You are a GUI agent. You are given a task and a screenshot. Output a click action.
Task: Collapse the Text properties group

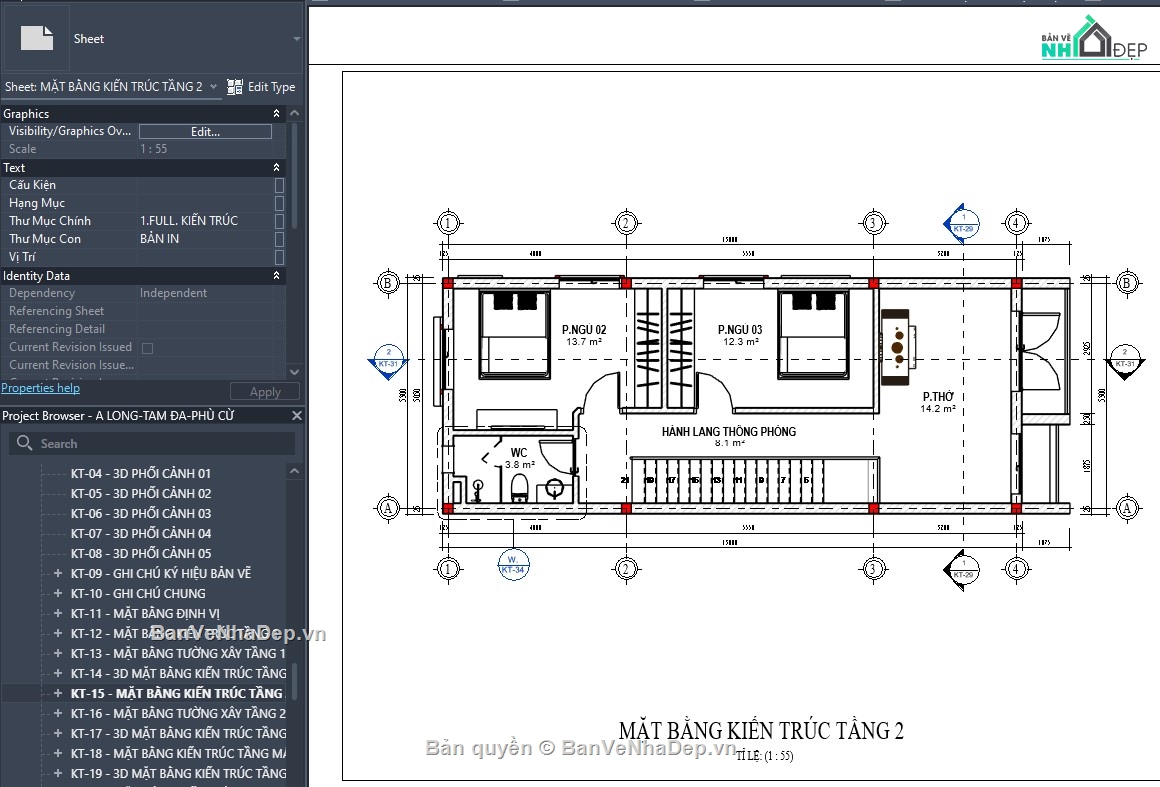coord(276,168)
